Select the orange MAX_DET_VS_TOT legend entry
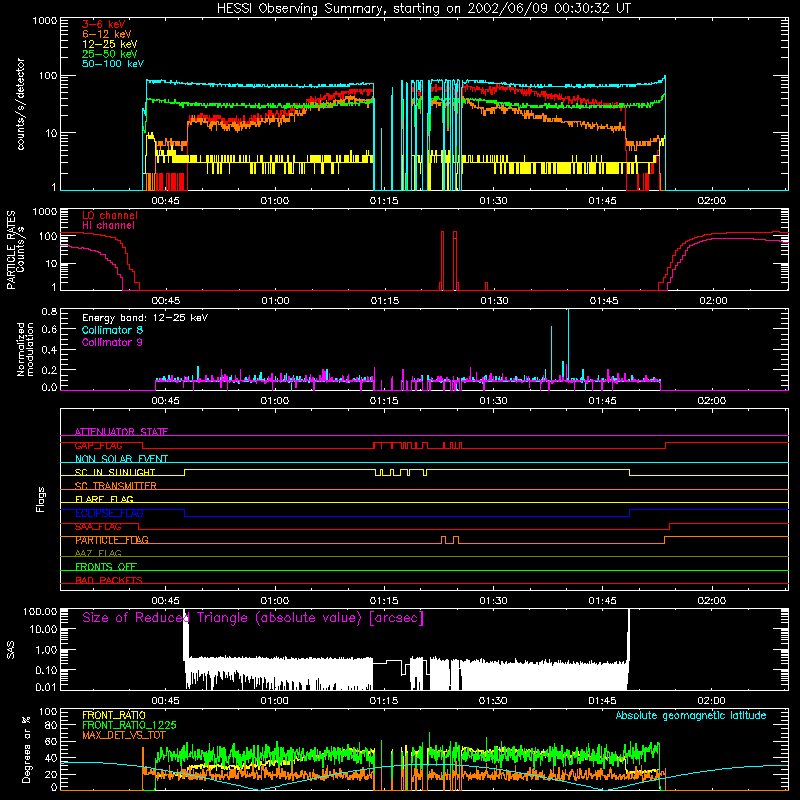The image size is (800, 800). click(x=124, y=735)
